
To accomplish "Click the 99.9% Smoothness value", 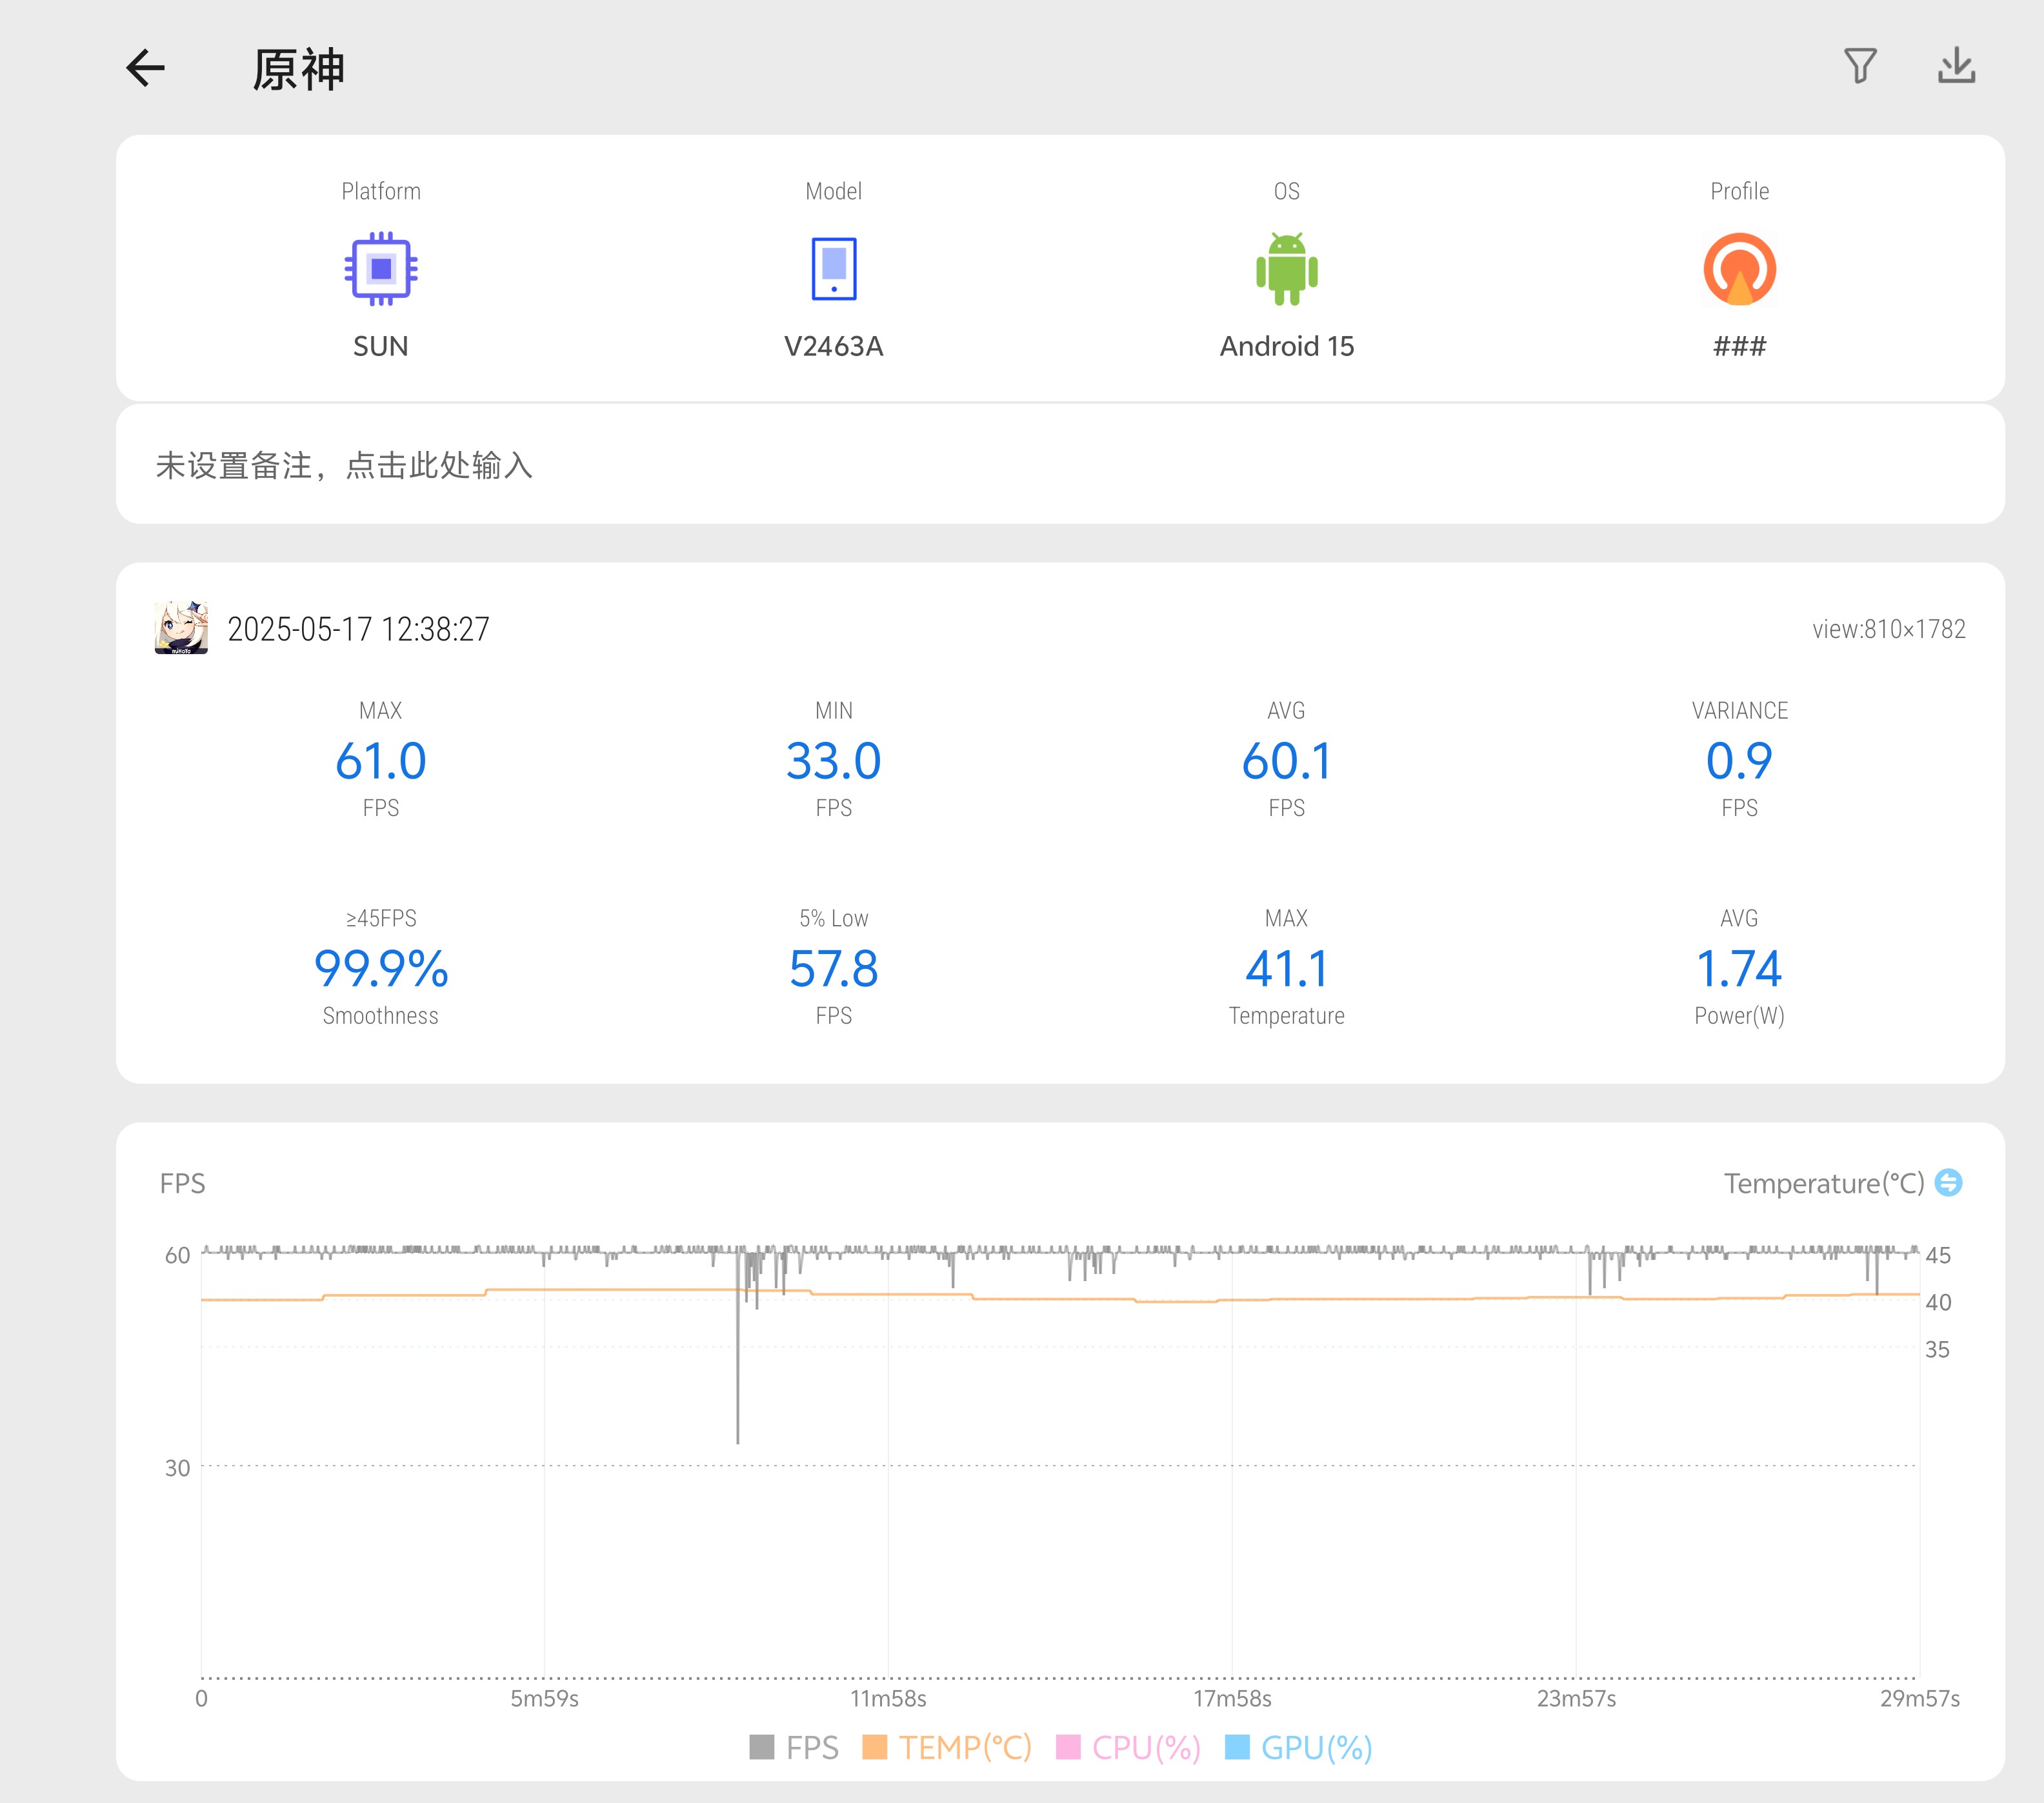I will pos(381,968).
